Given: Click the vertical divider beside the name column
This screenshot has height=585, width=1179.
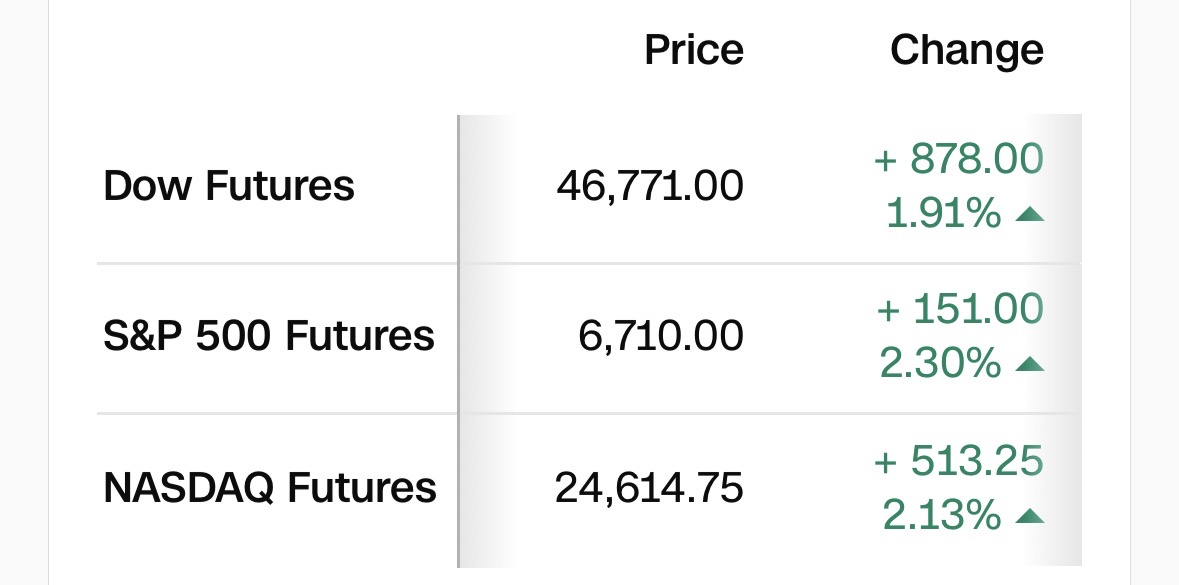Looking at the screenshot, I should pos(458,340).
